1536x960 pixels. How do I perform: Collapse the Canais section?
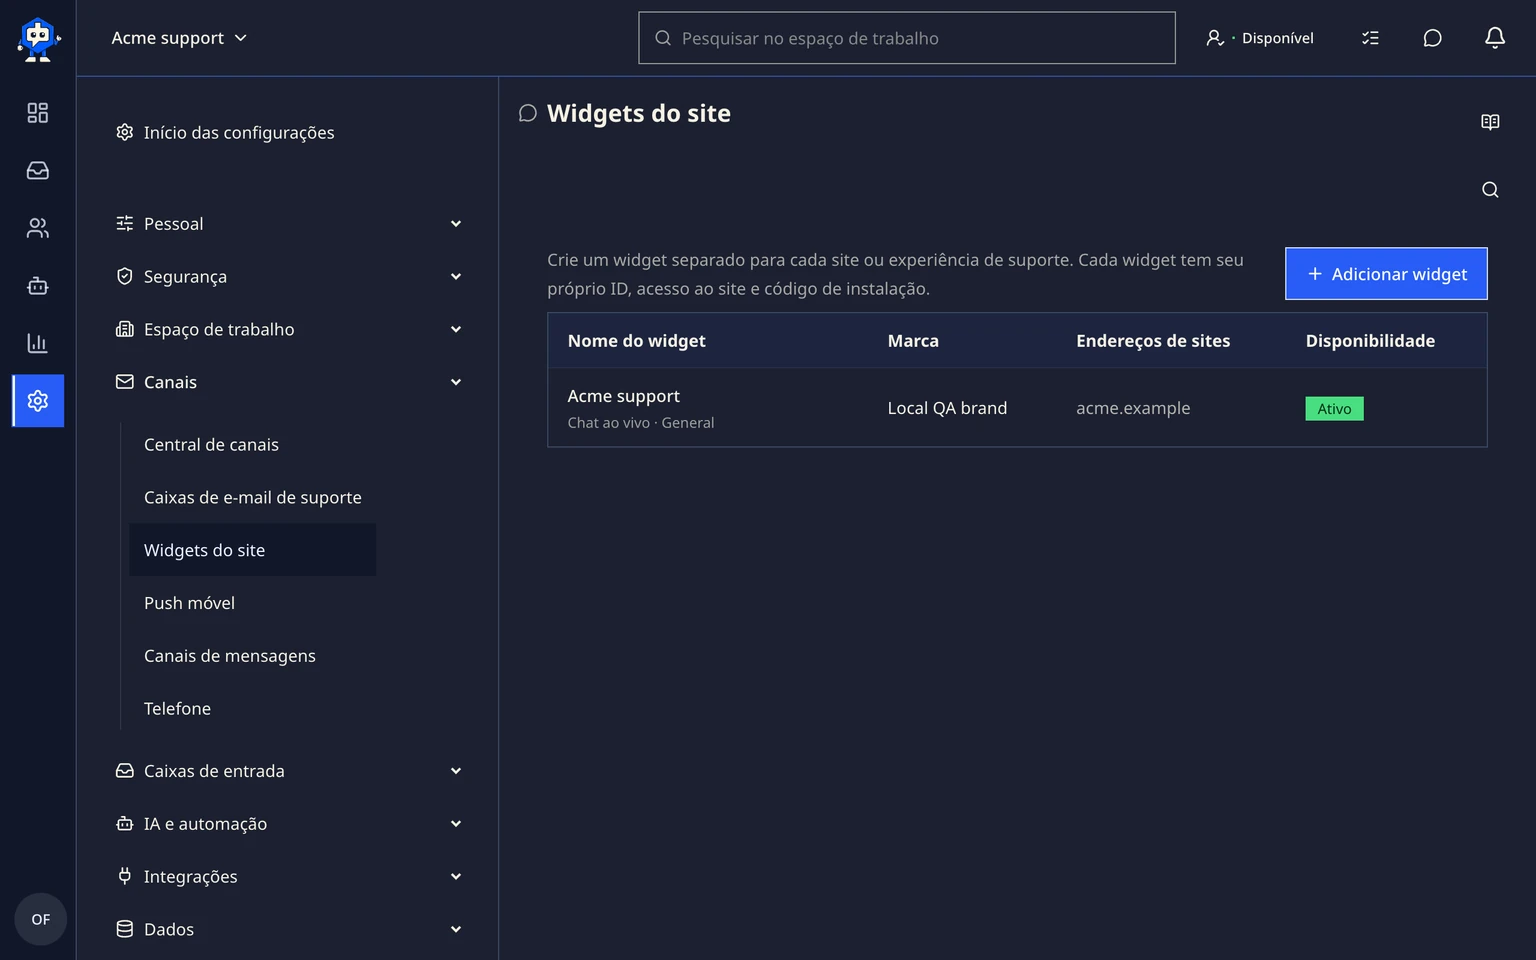coord(289,382)
